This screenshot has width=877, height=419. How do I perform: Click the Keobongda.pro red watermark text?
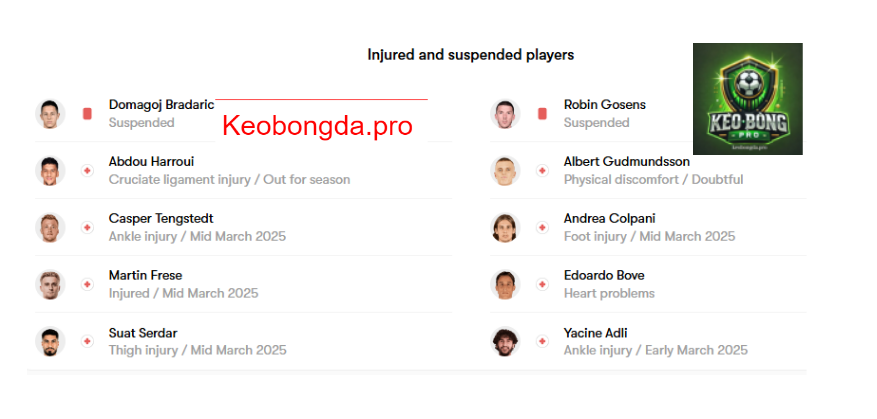(x=317, y=126)
